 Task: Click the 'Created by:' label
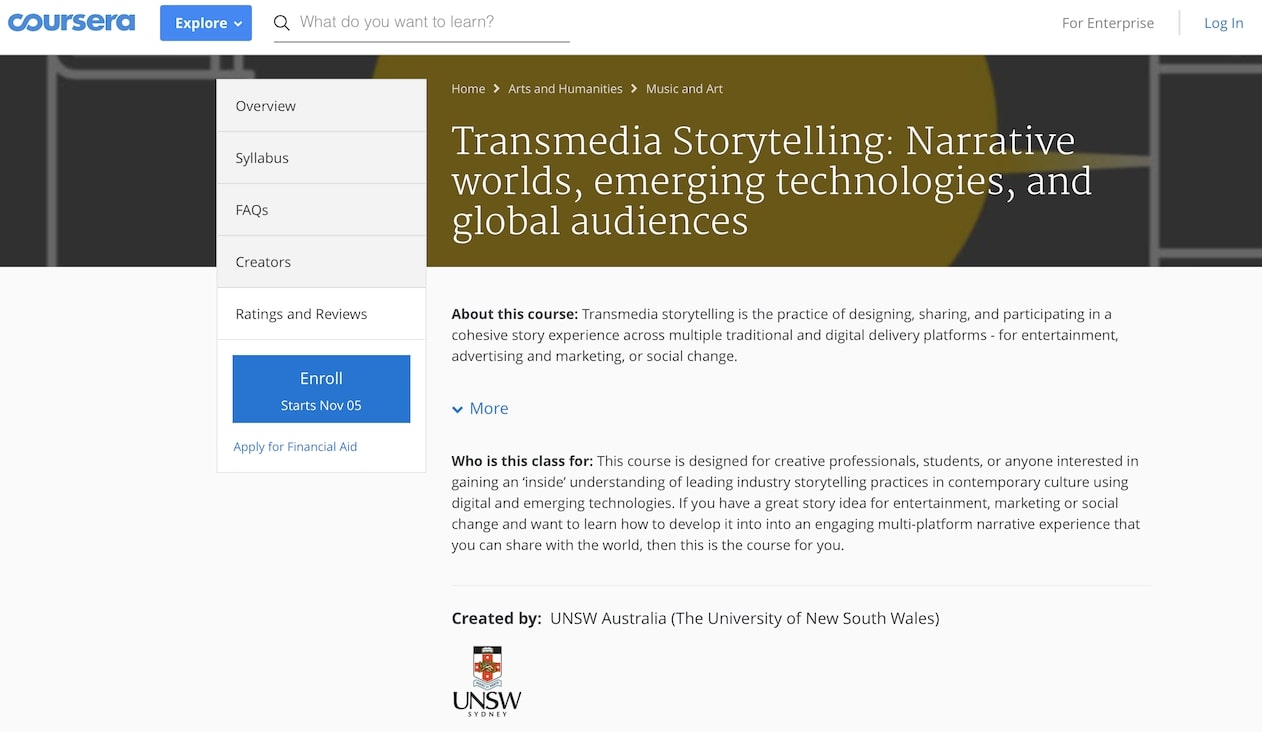point(496,618)
